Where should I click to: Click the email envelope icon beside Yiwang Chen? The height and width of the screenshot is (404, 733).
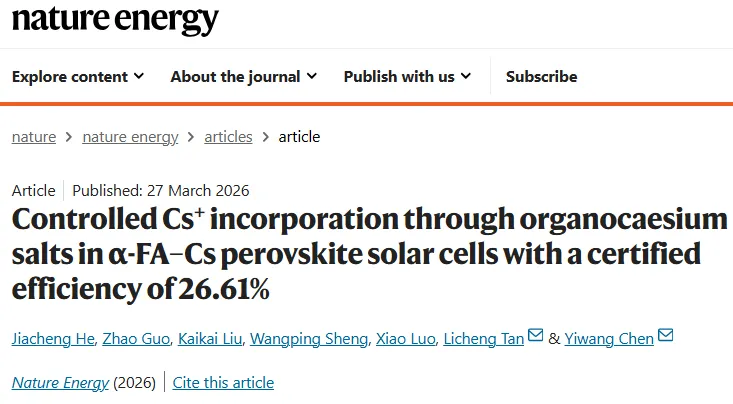click(665, 337)
